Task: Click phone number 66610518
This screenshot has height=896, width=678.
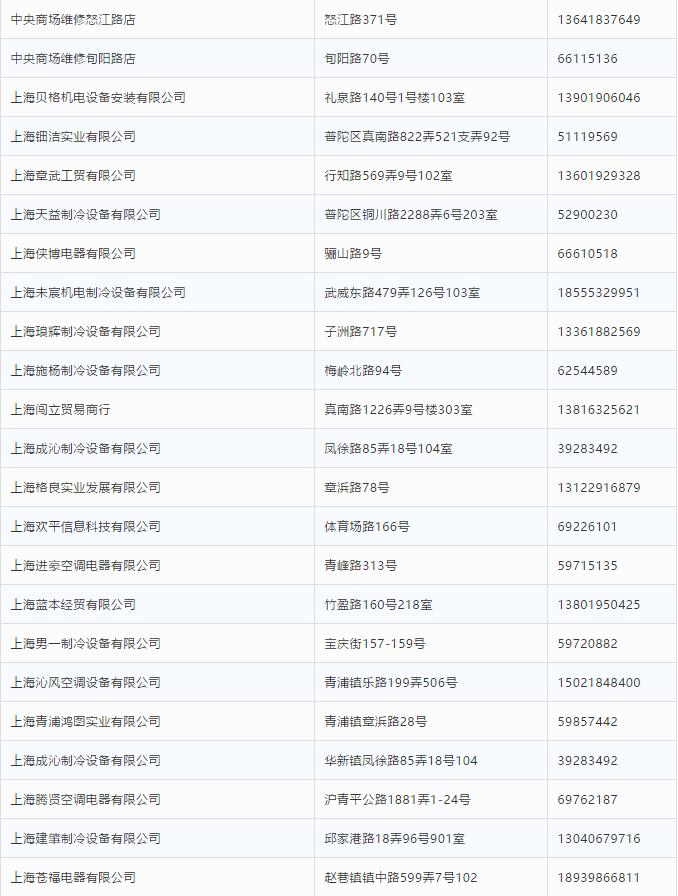Action: 587,253
